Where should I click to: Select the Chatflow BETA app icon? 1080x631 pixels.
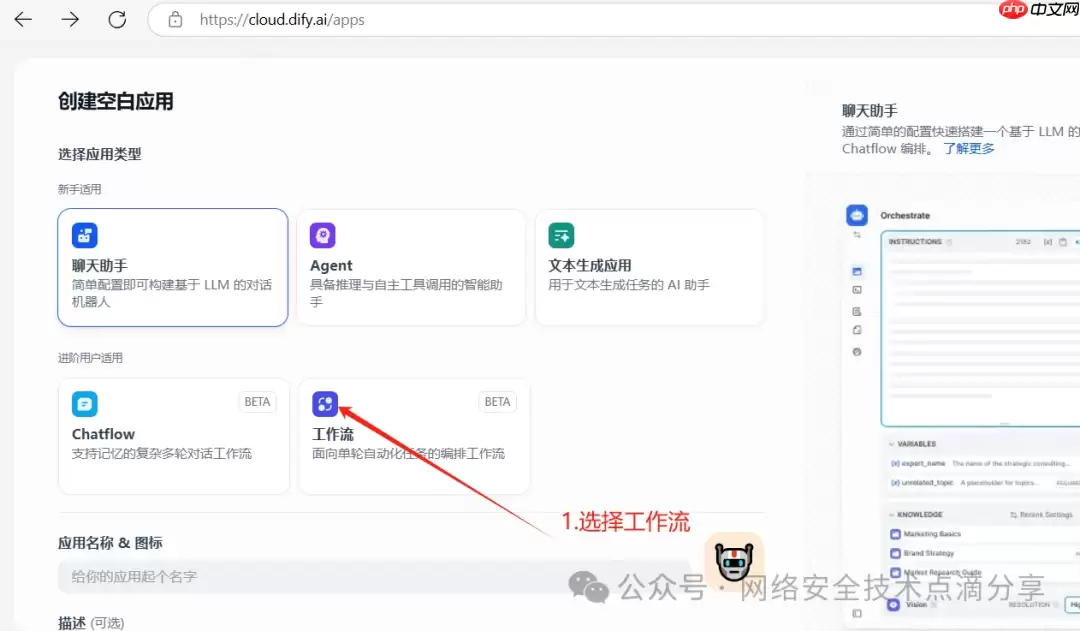[x=84, y=402]
